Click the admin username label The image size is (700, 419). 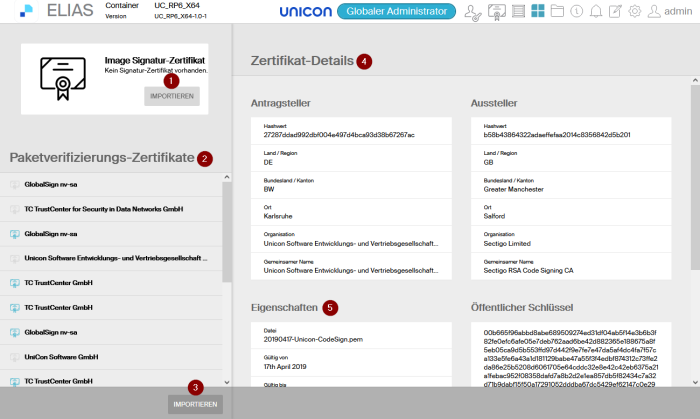tap(678, 11)
